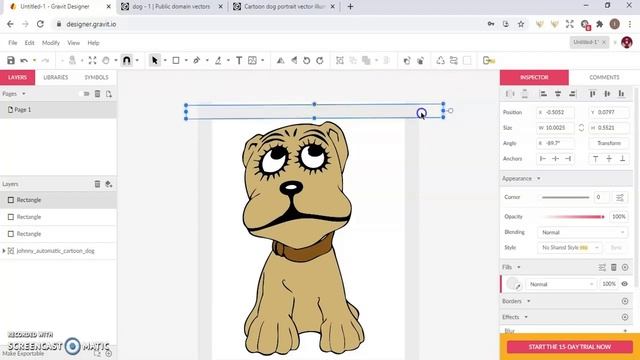
Task: Click the insert image tool icon
Action: point(252,60)
